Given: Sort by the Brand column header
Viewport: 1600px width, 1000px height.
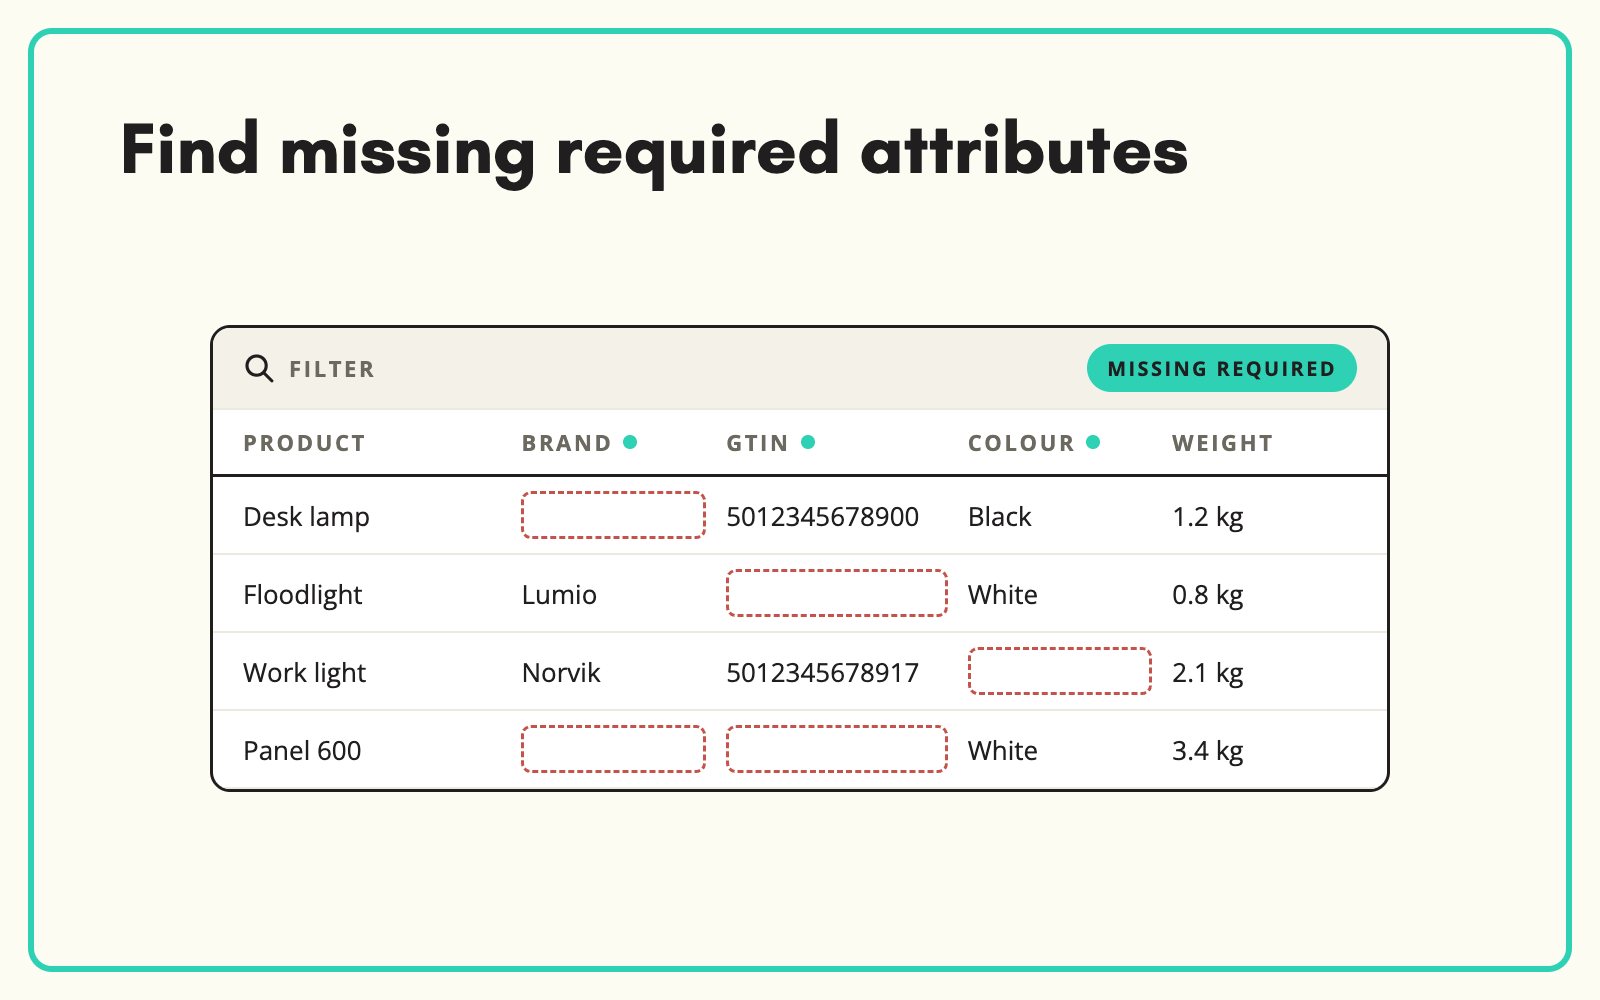Looking at the screenshot, I should [x=566, y=443].
